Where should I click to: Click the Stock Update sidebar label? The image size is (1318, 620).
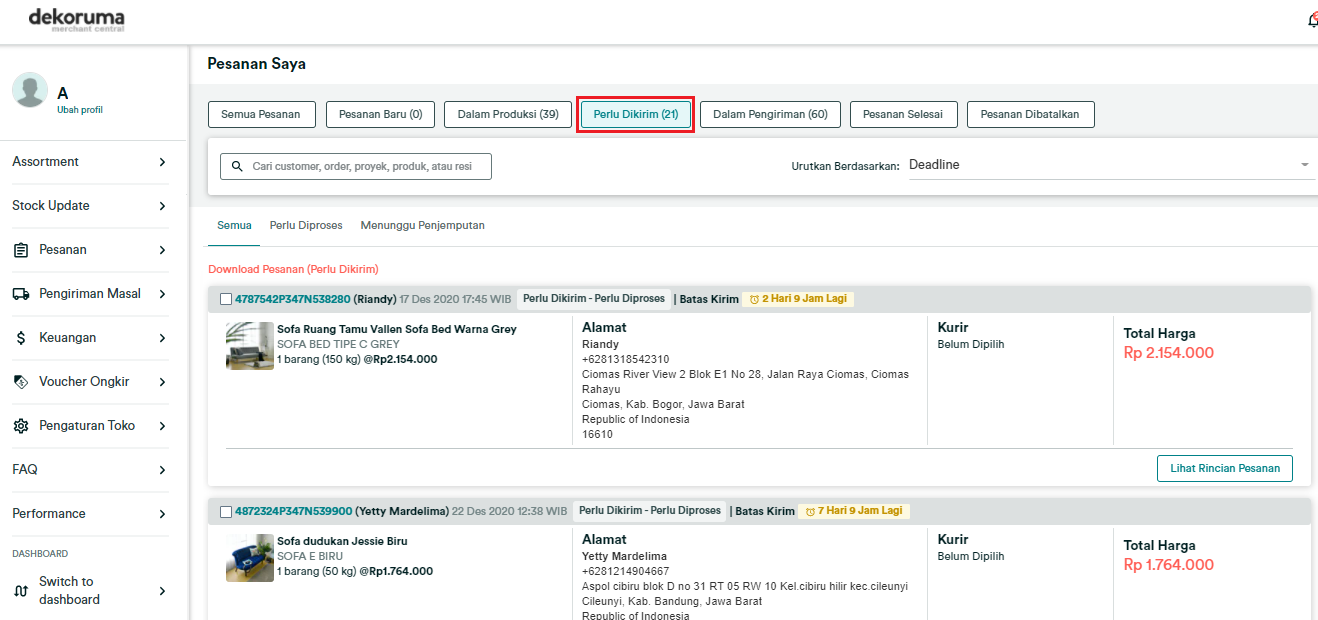pos(51,206)
